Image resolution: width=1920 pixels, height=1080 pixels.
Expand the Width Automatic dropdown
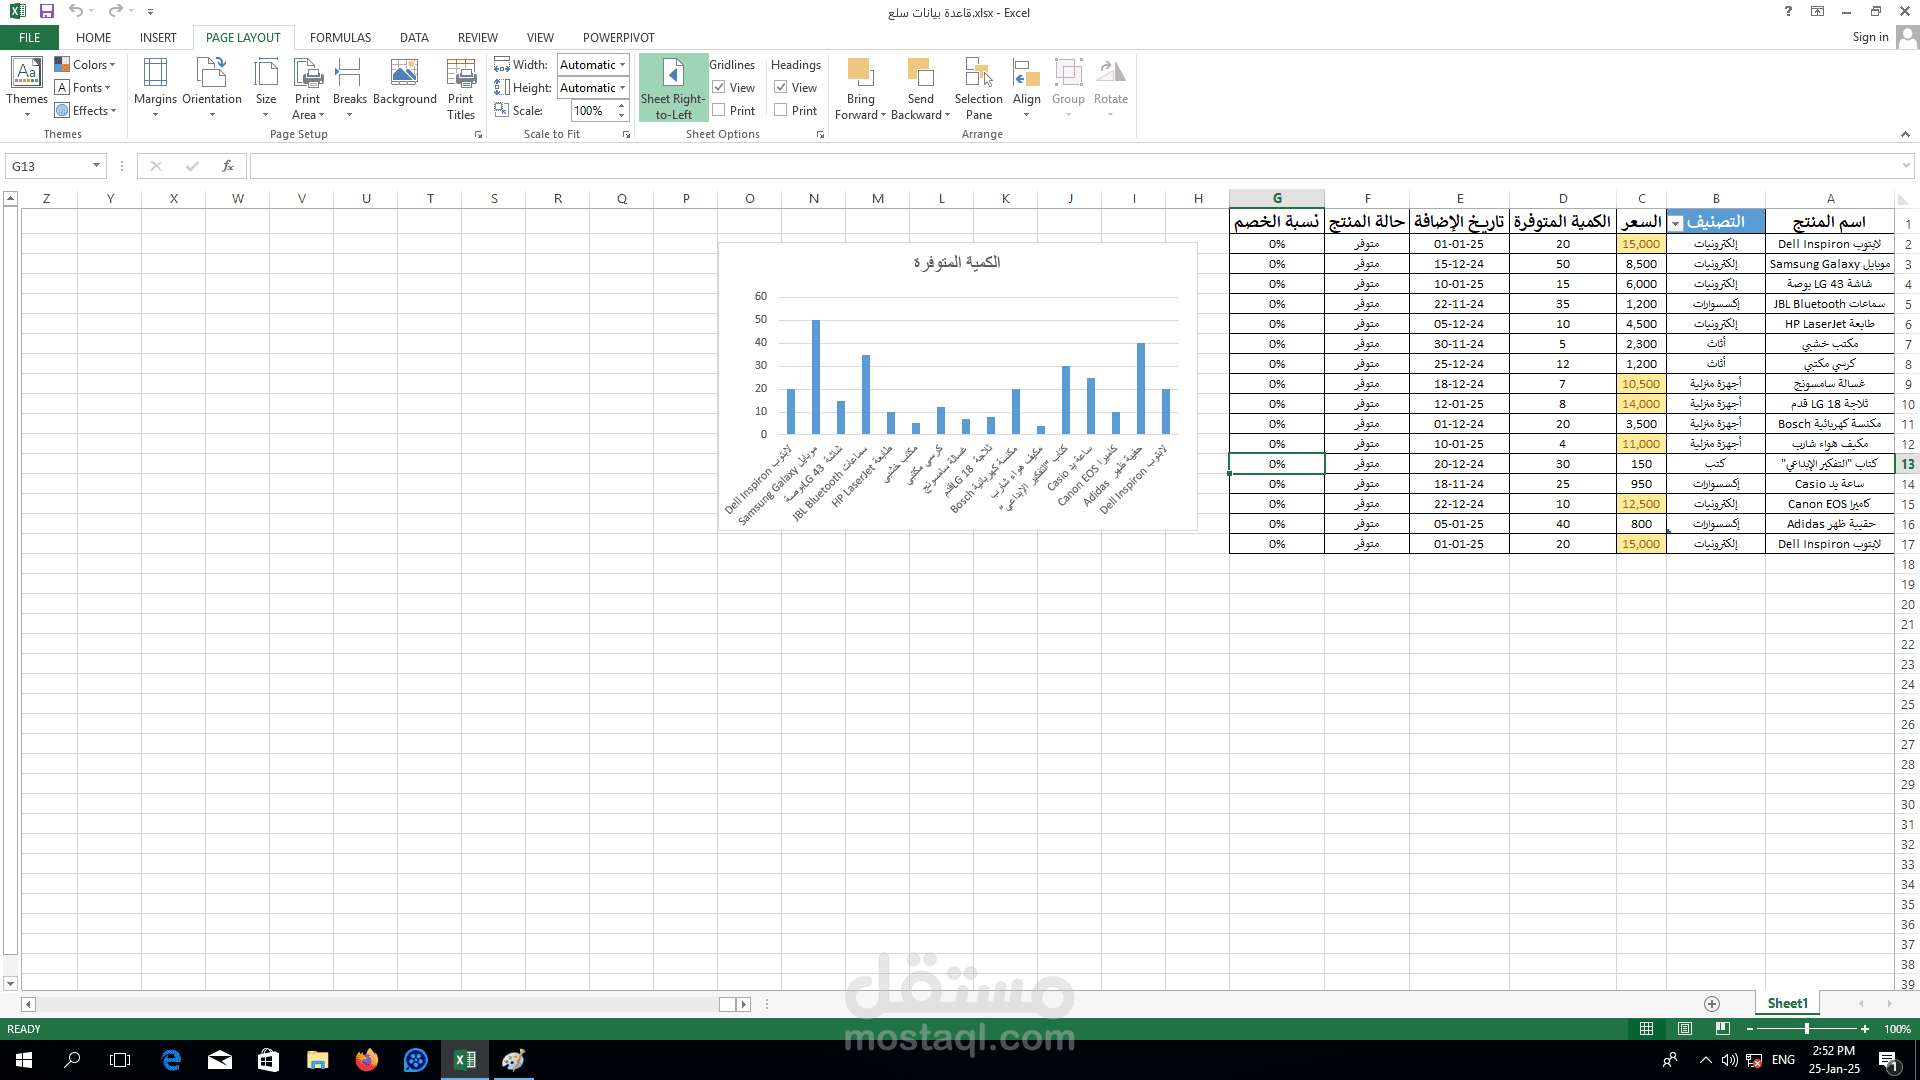tap(622, 65)
